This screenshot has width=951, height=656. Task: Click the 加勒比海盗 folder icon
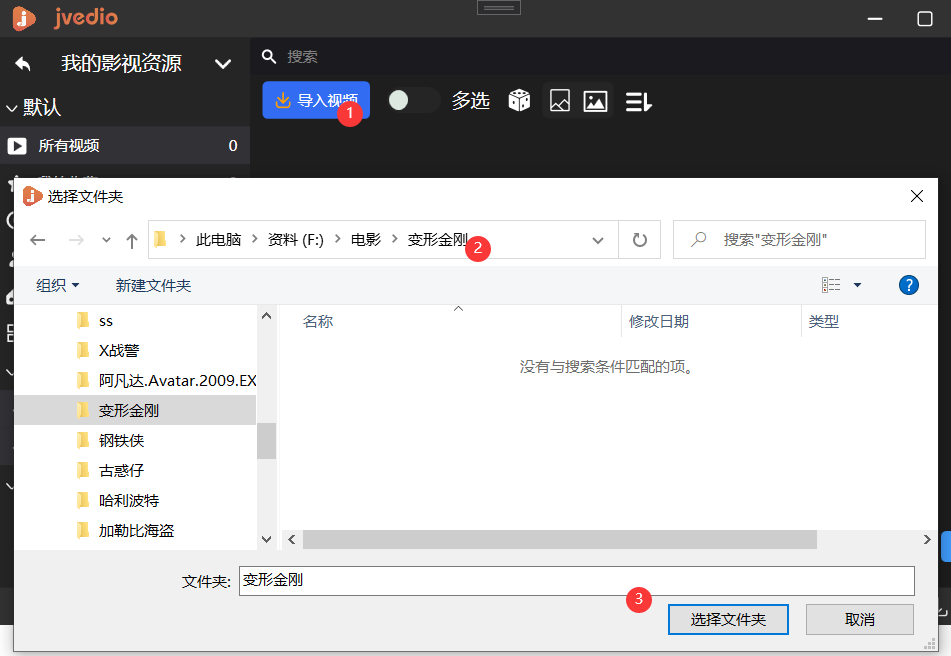tap(83, 530)
